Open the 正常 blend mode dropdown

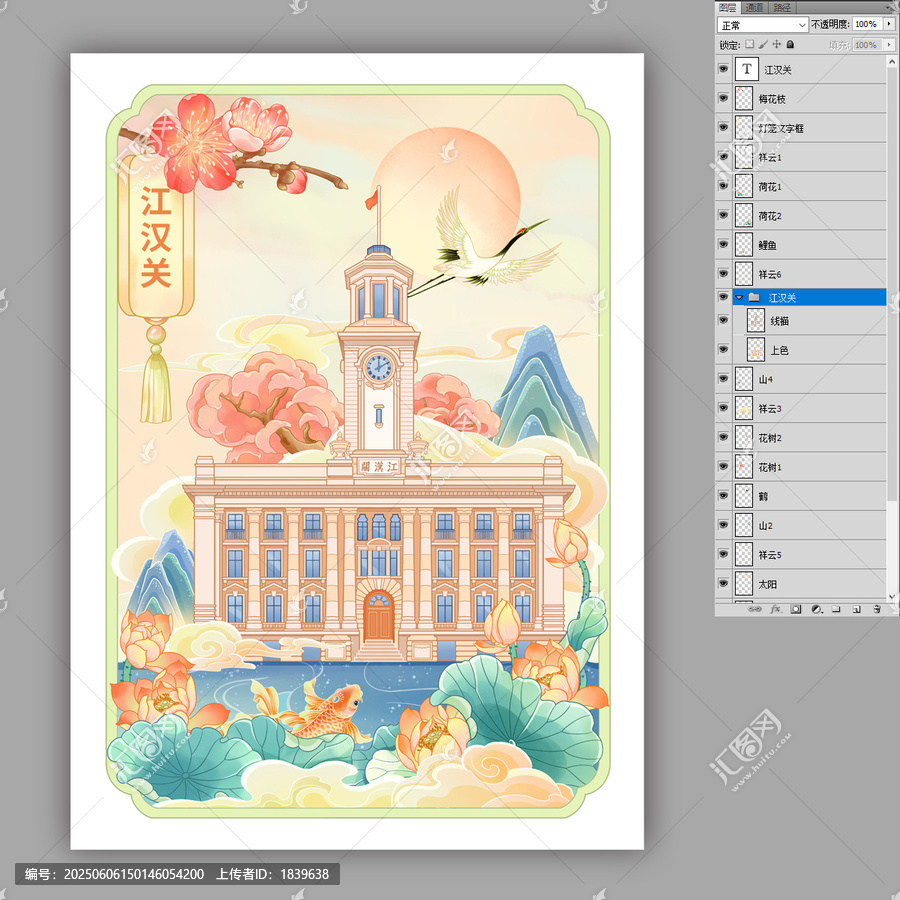[x=763, y=25]
